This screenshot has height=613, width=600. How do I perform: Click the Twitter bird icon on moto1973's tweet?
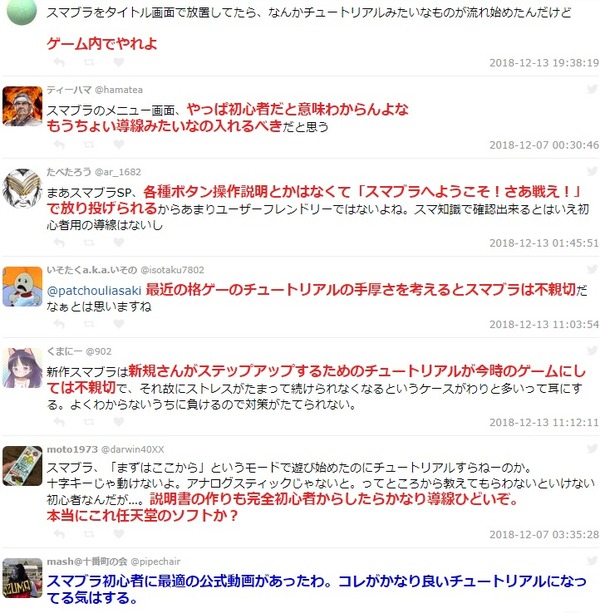tap(592, 448)
